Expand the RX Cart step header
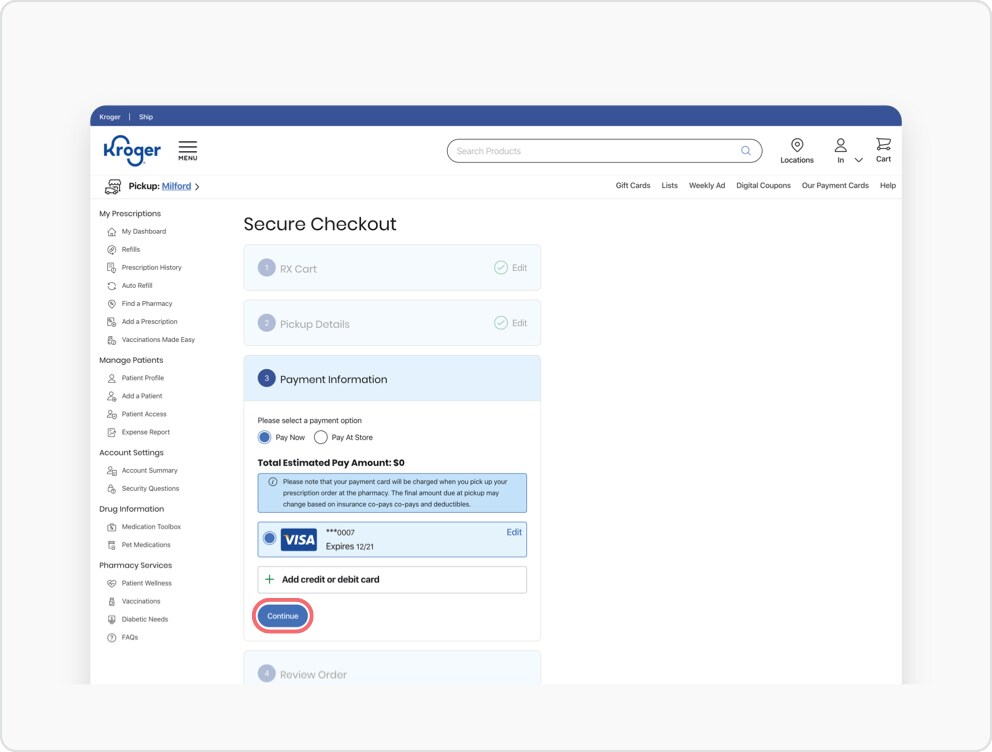992x752 pixels. [x=392, y=268]
